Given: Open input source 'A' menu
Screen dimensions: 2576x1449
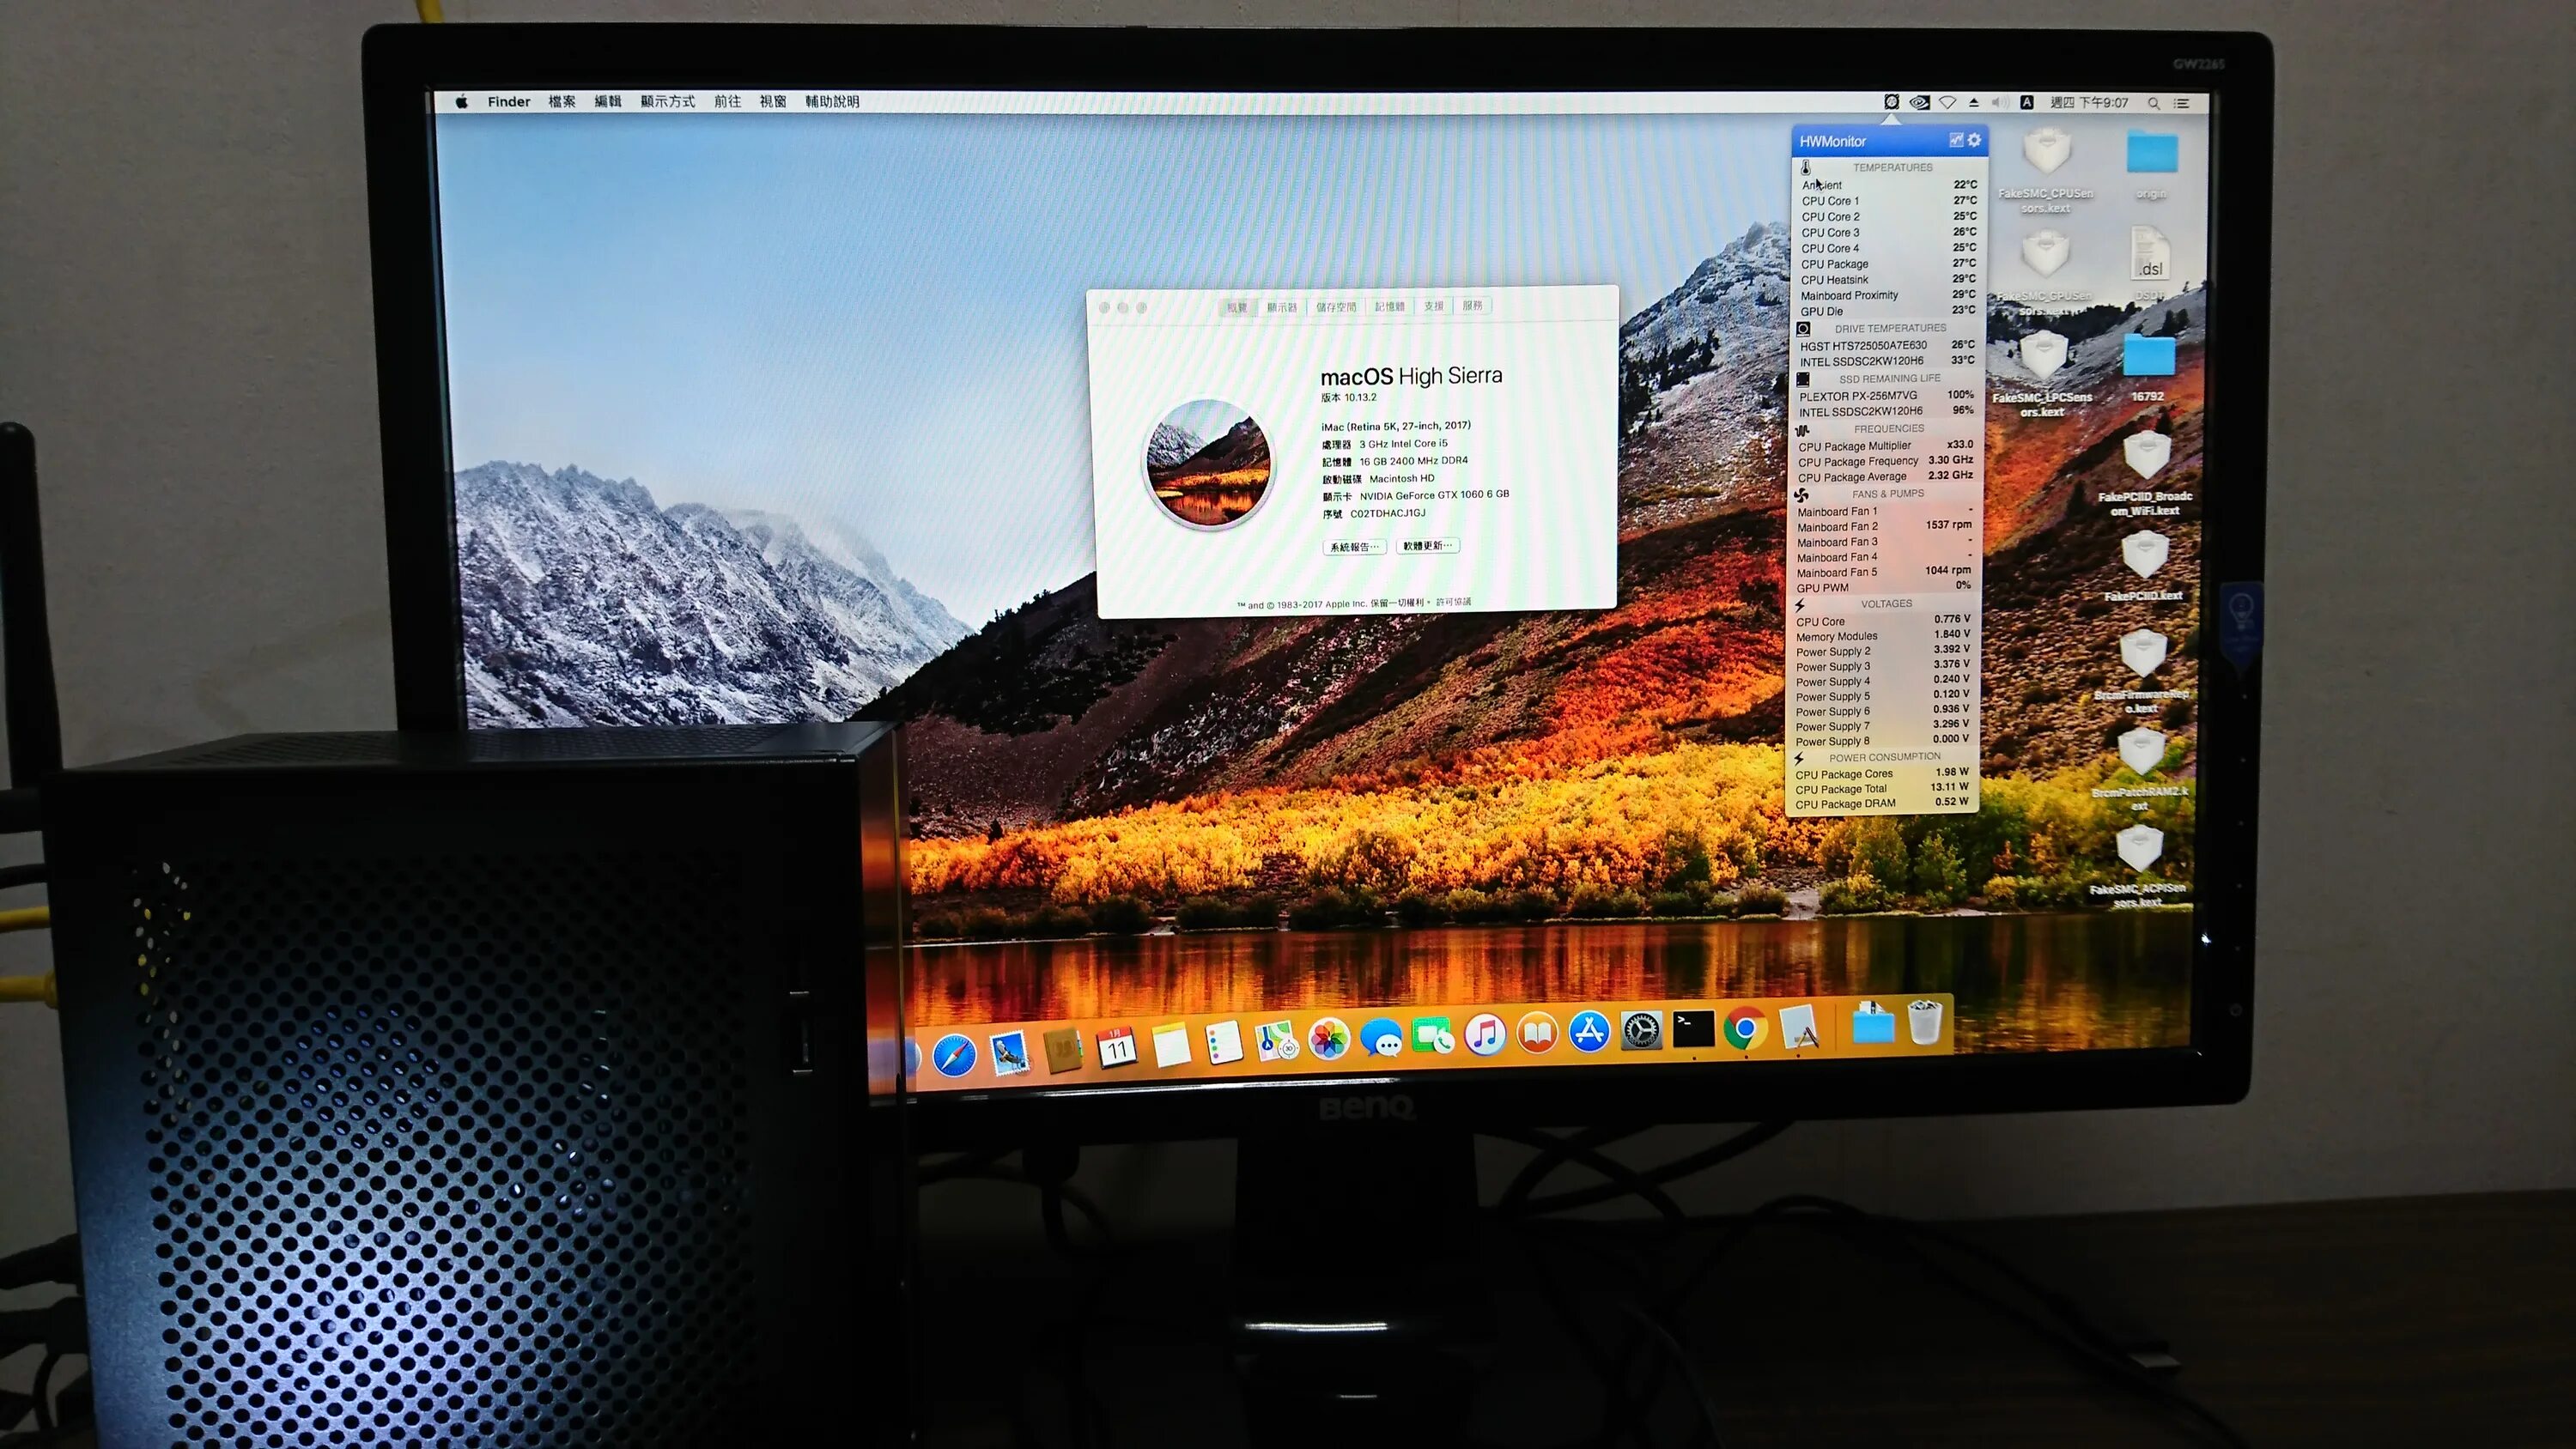Looking at the screenshot, I should click(2027, 102).
